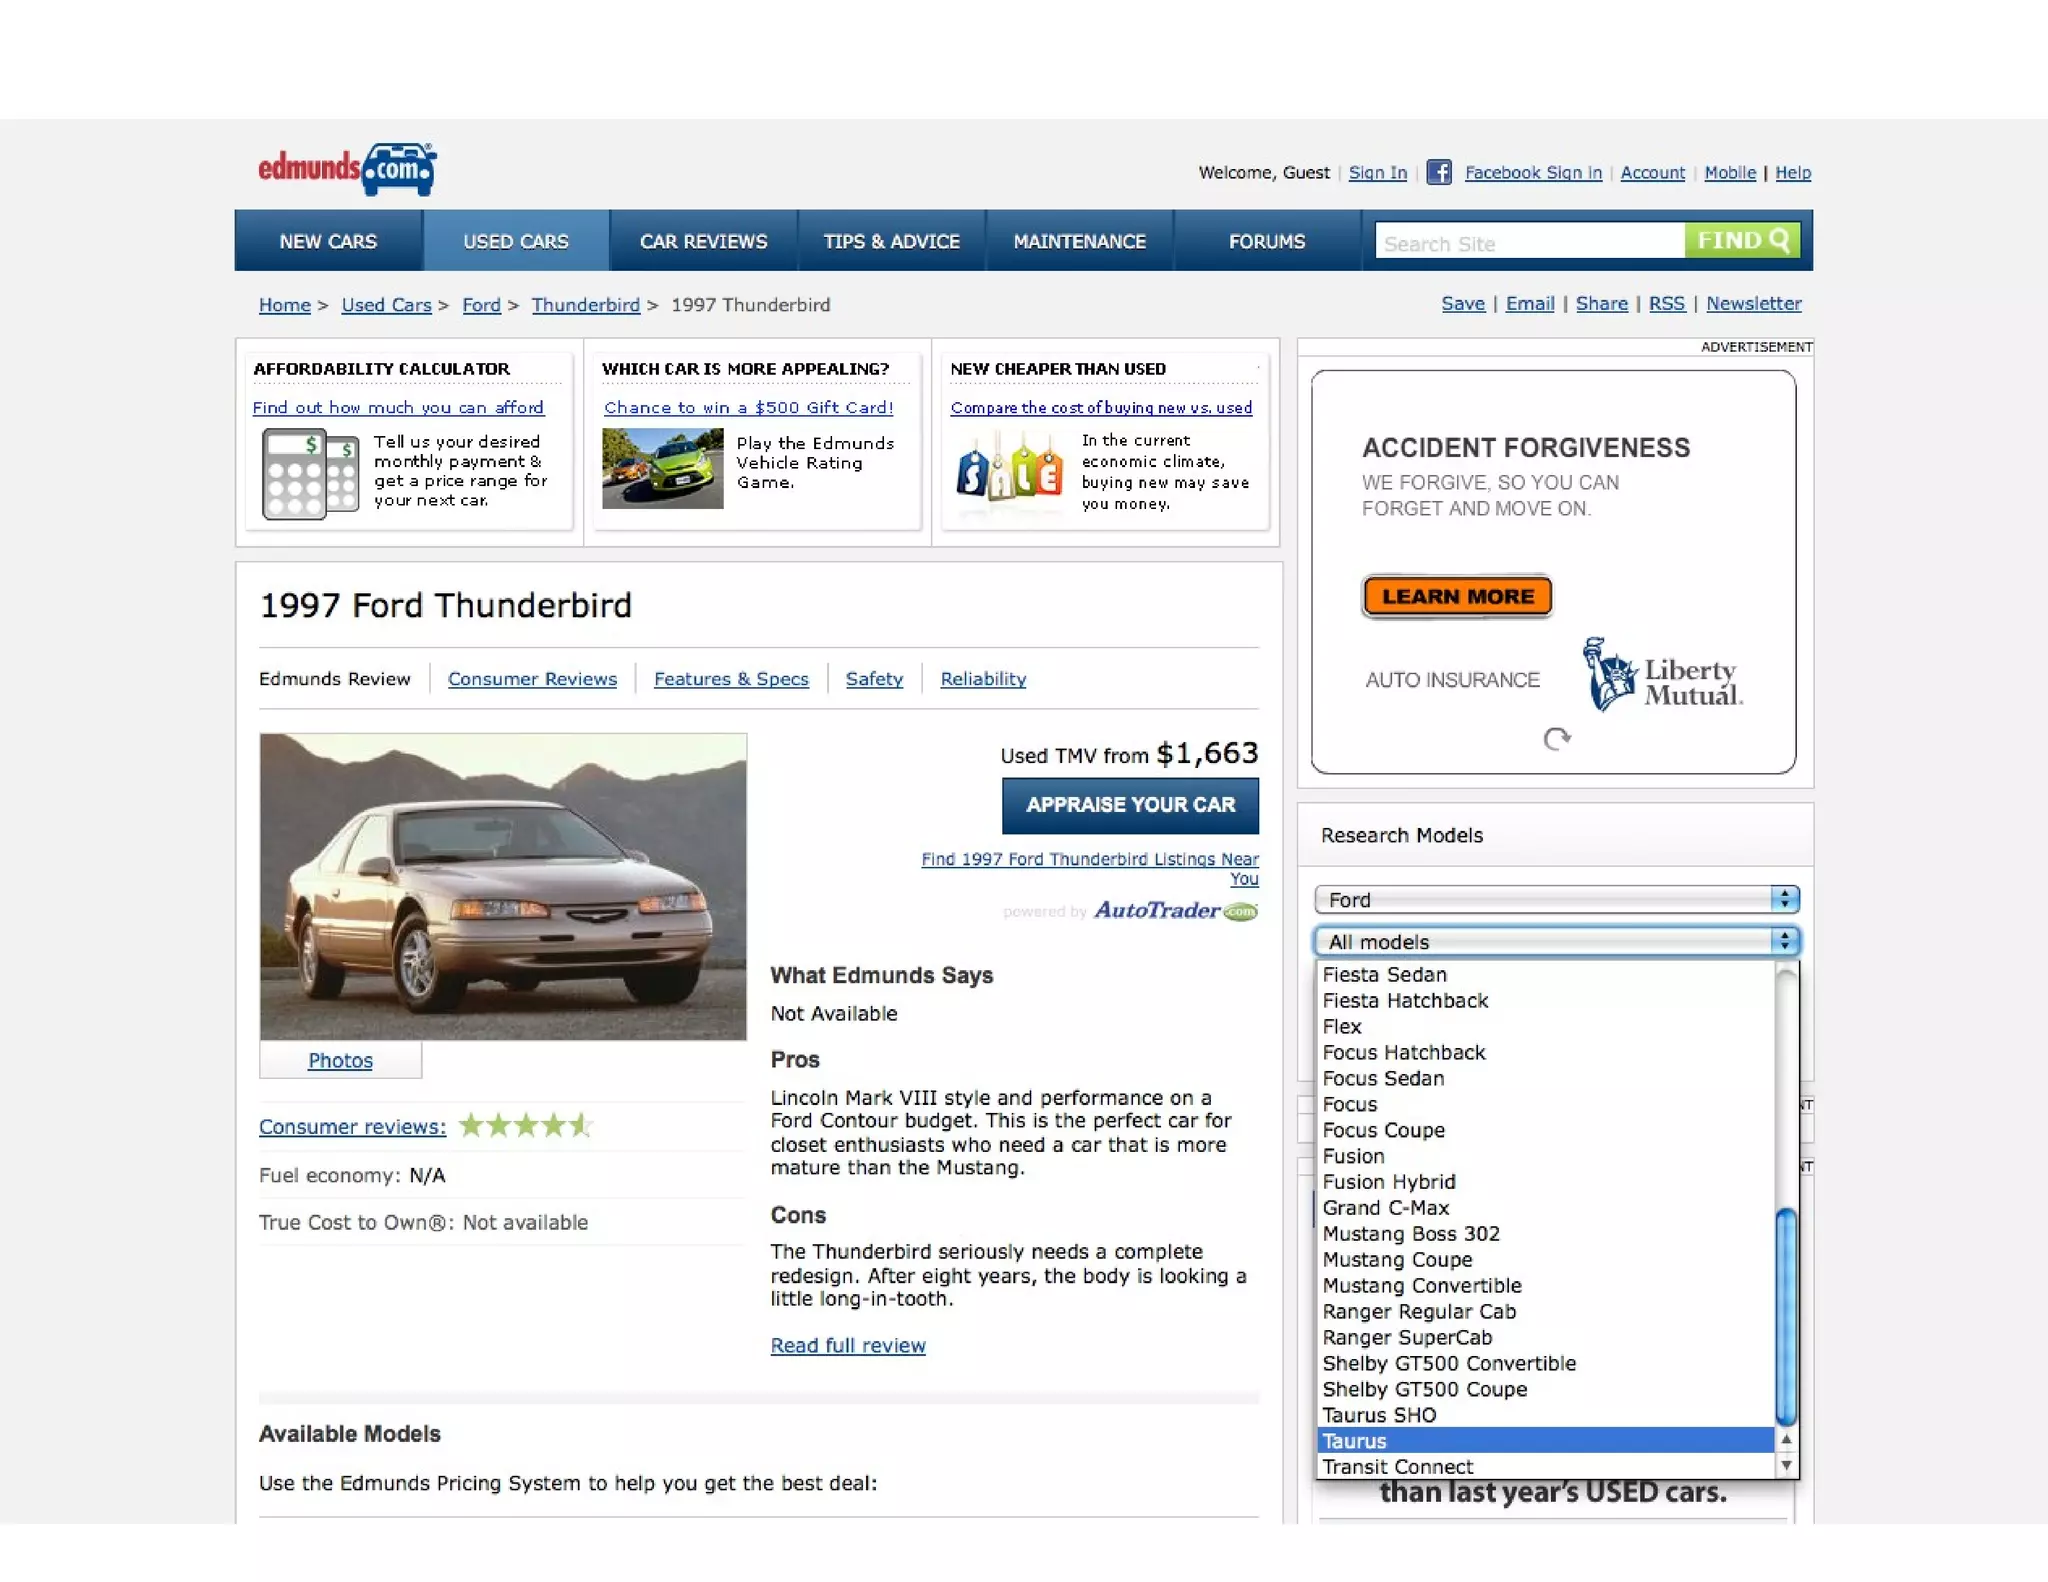Select the Edmunds Review tab
The height and width of the screenshot is (1582, 2048).
(x=334, y=678)
